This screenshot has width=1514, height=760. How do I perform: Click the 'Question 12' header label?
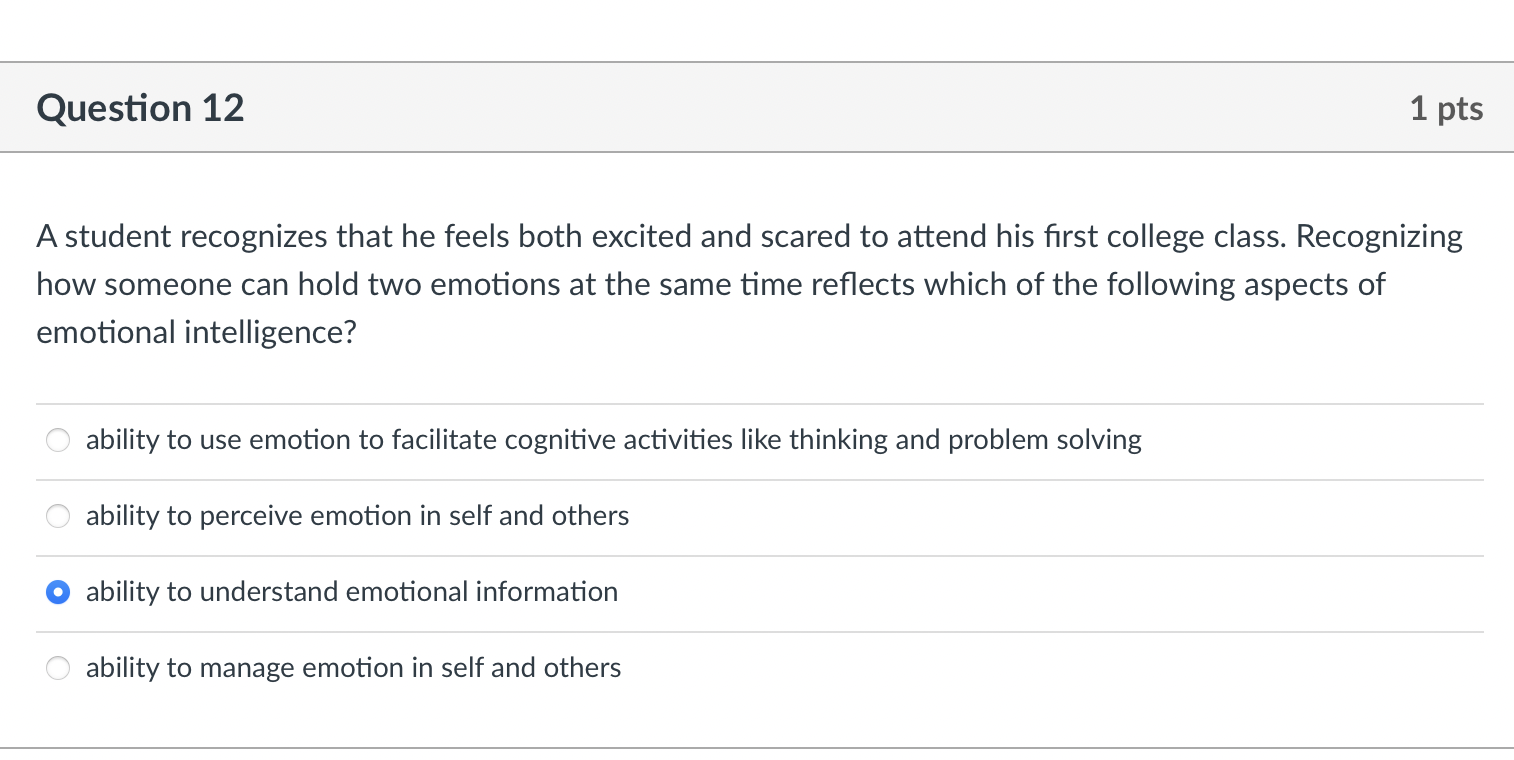140,108
